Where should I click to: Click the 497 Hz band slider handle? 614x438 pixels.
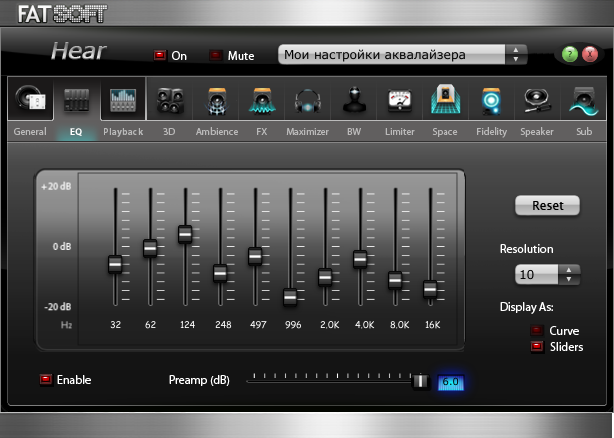pos(255,256)
